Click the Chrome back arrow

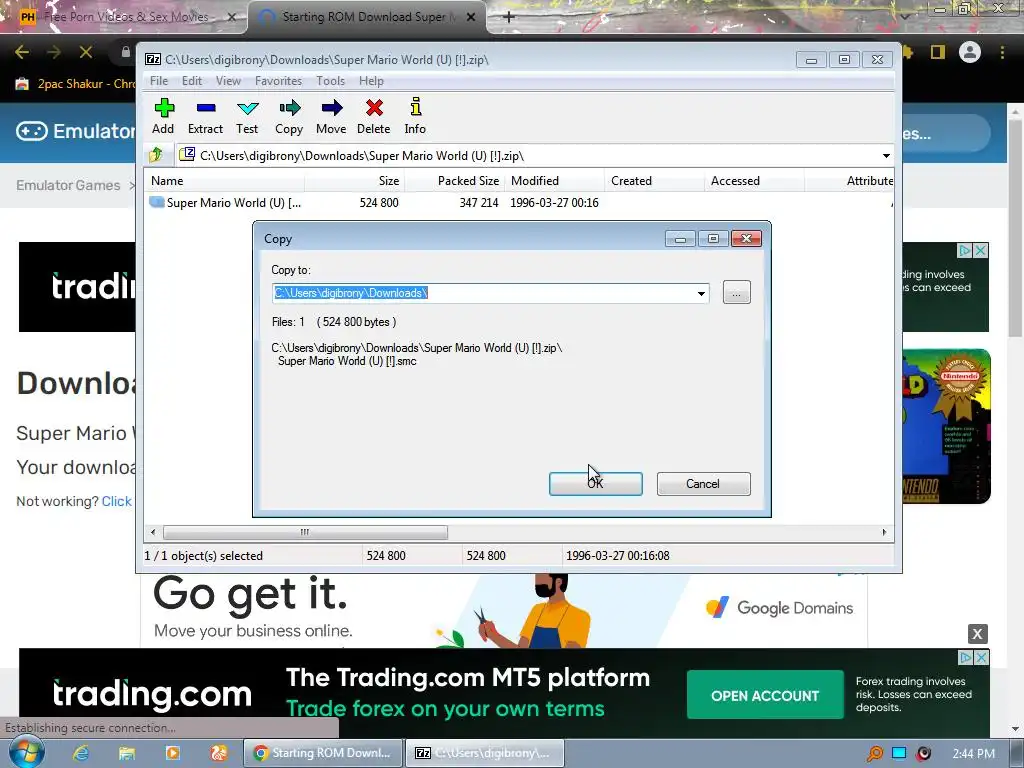tap(22, 52)
